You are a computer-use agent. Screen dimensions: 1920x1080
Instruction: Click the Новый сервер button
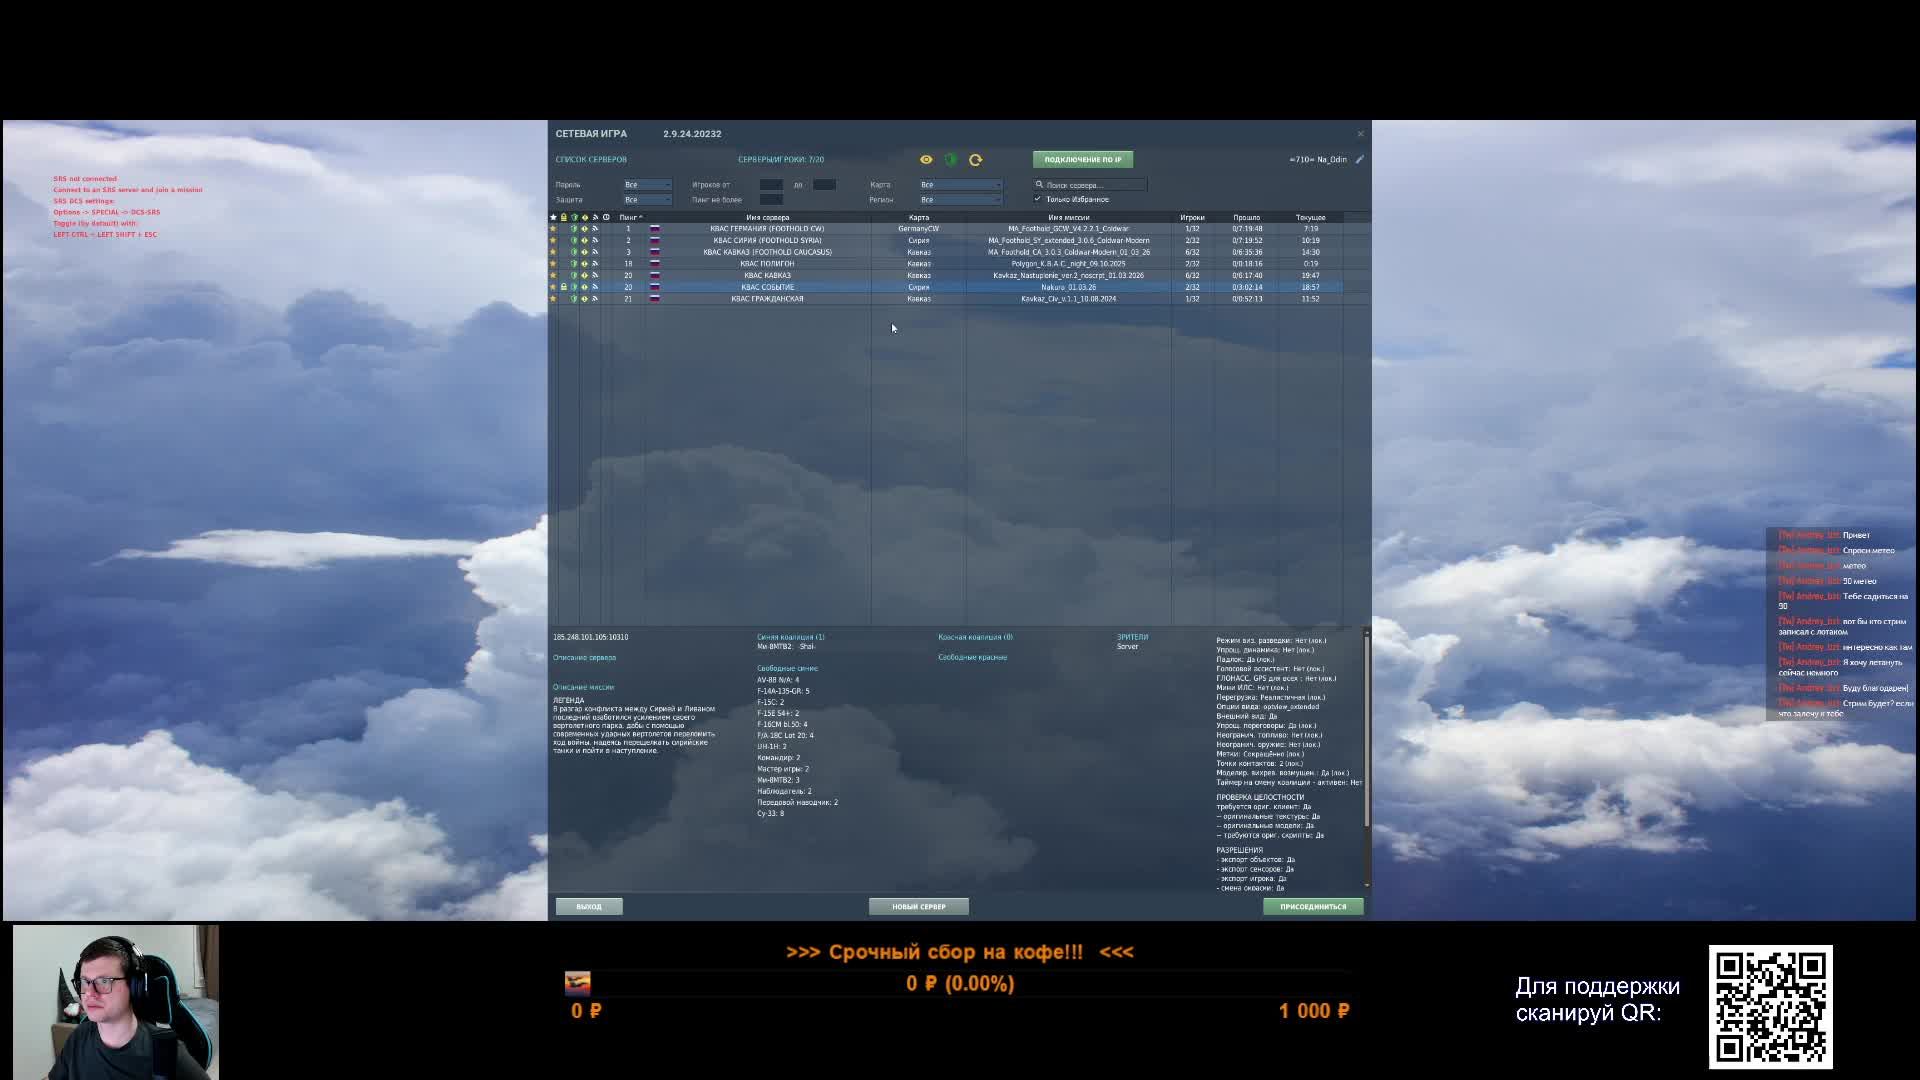[918, 907]
